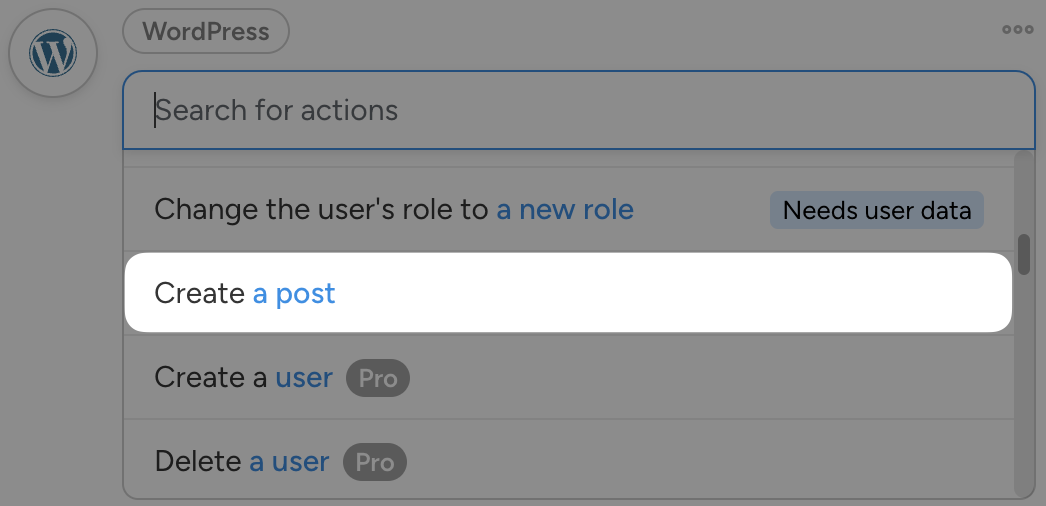Screen dimensions: 1046x506
Task: Click 'a user' link in Delete row
Action: tap(289, 461)
